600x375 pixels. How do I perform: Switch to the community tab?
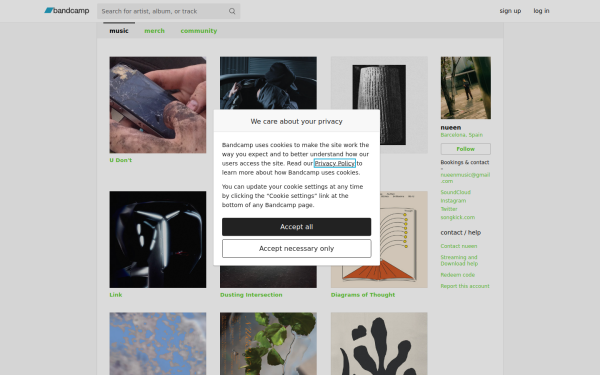[199, 31]
